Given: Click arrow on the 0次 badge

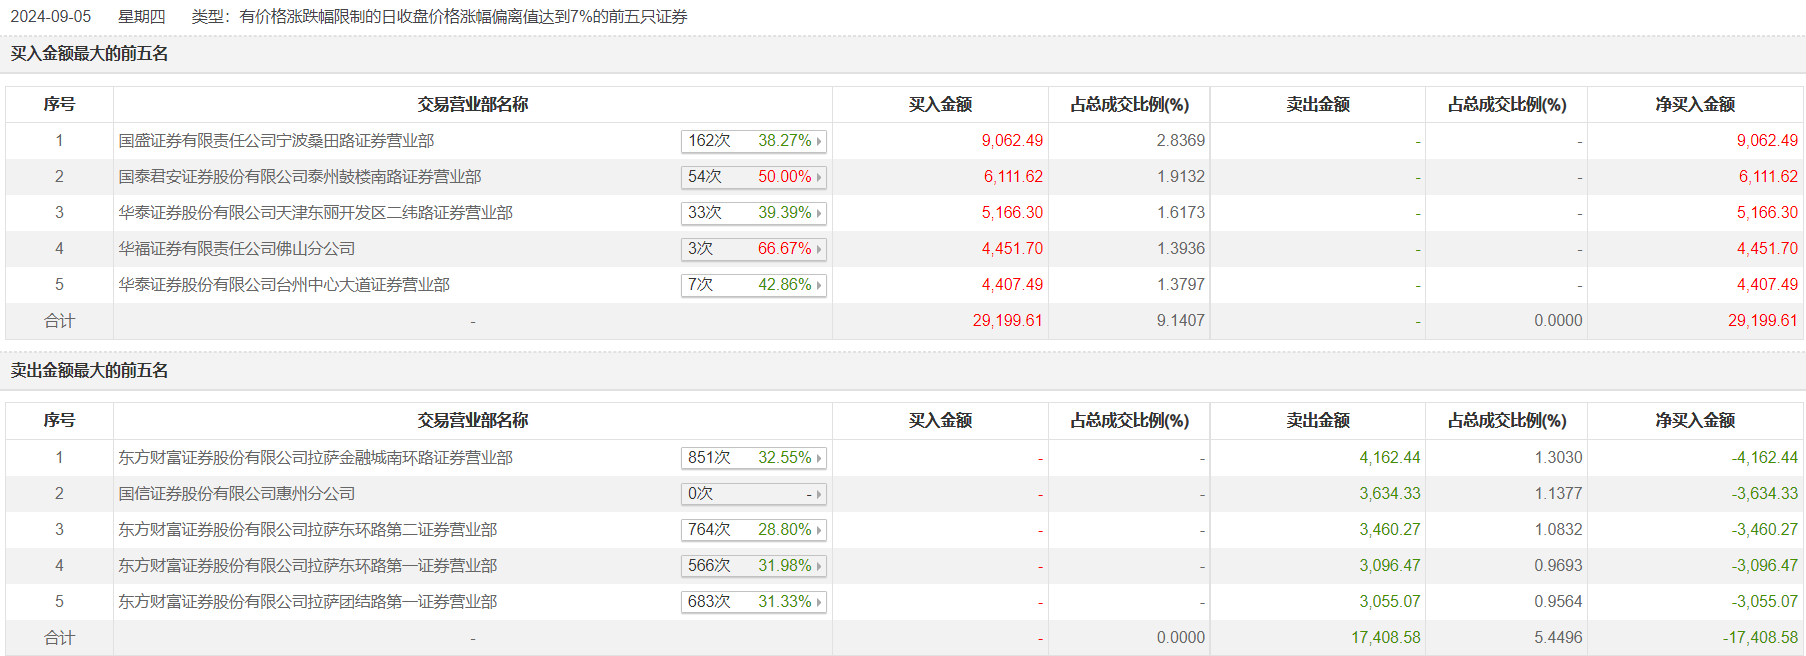Looking at the screenshot, I should click(x=819, y=495).
